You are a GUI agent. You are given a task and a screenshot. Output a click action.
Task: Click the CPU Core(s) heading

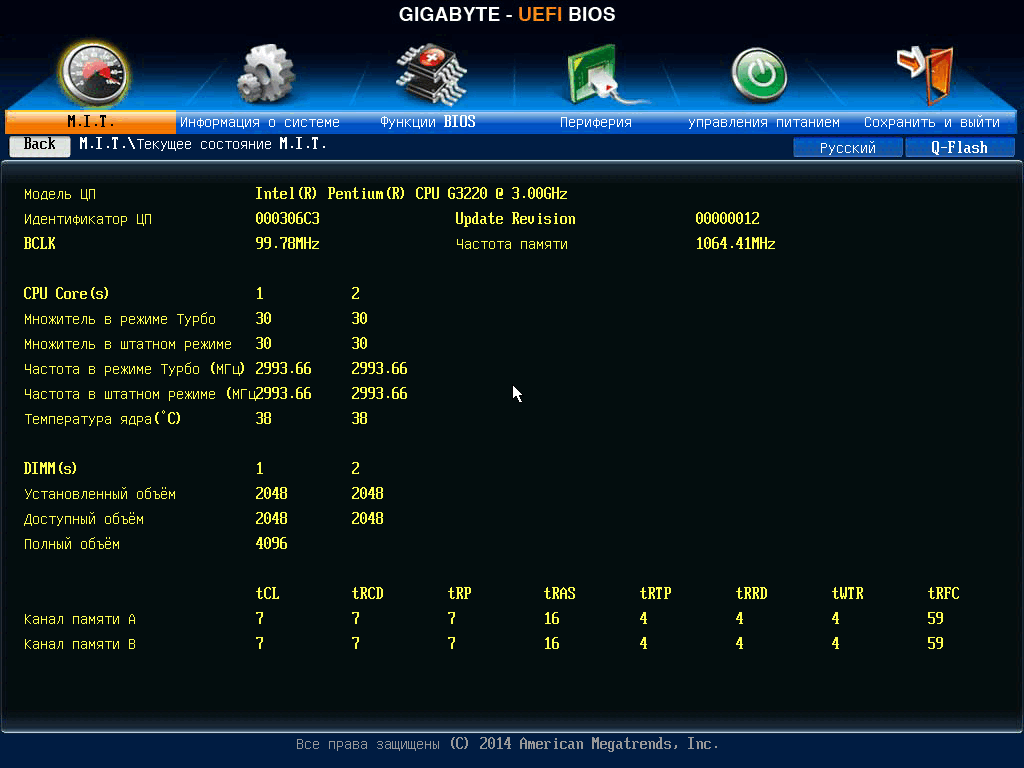pos(66,293)
